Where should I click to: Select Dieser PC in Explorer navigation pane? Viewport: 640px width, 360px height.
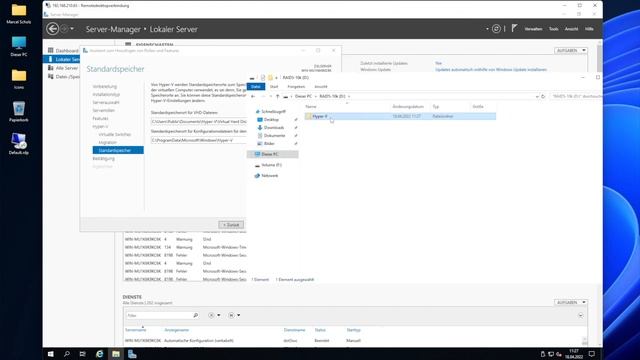tap(273, 154)
